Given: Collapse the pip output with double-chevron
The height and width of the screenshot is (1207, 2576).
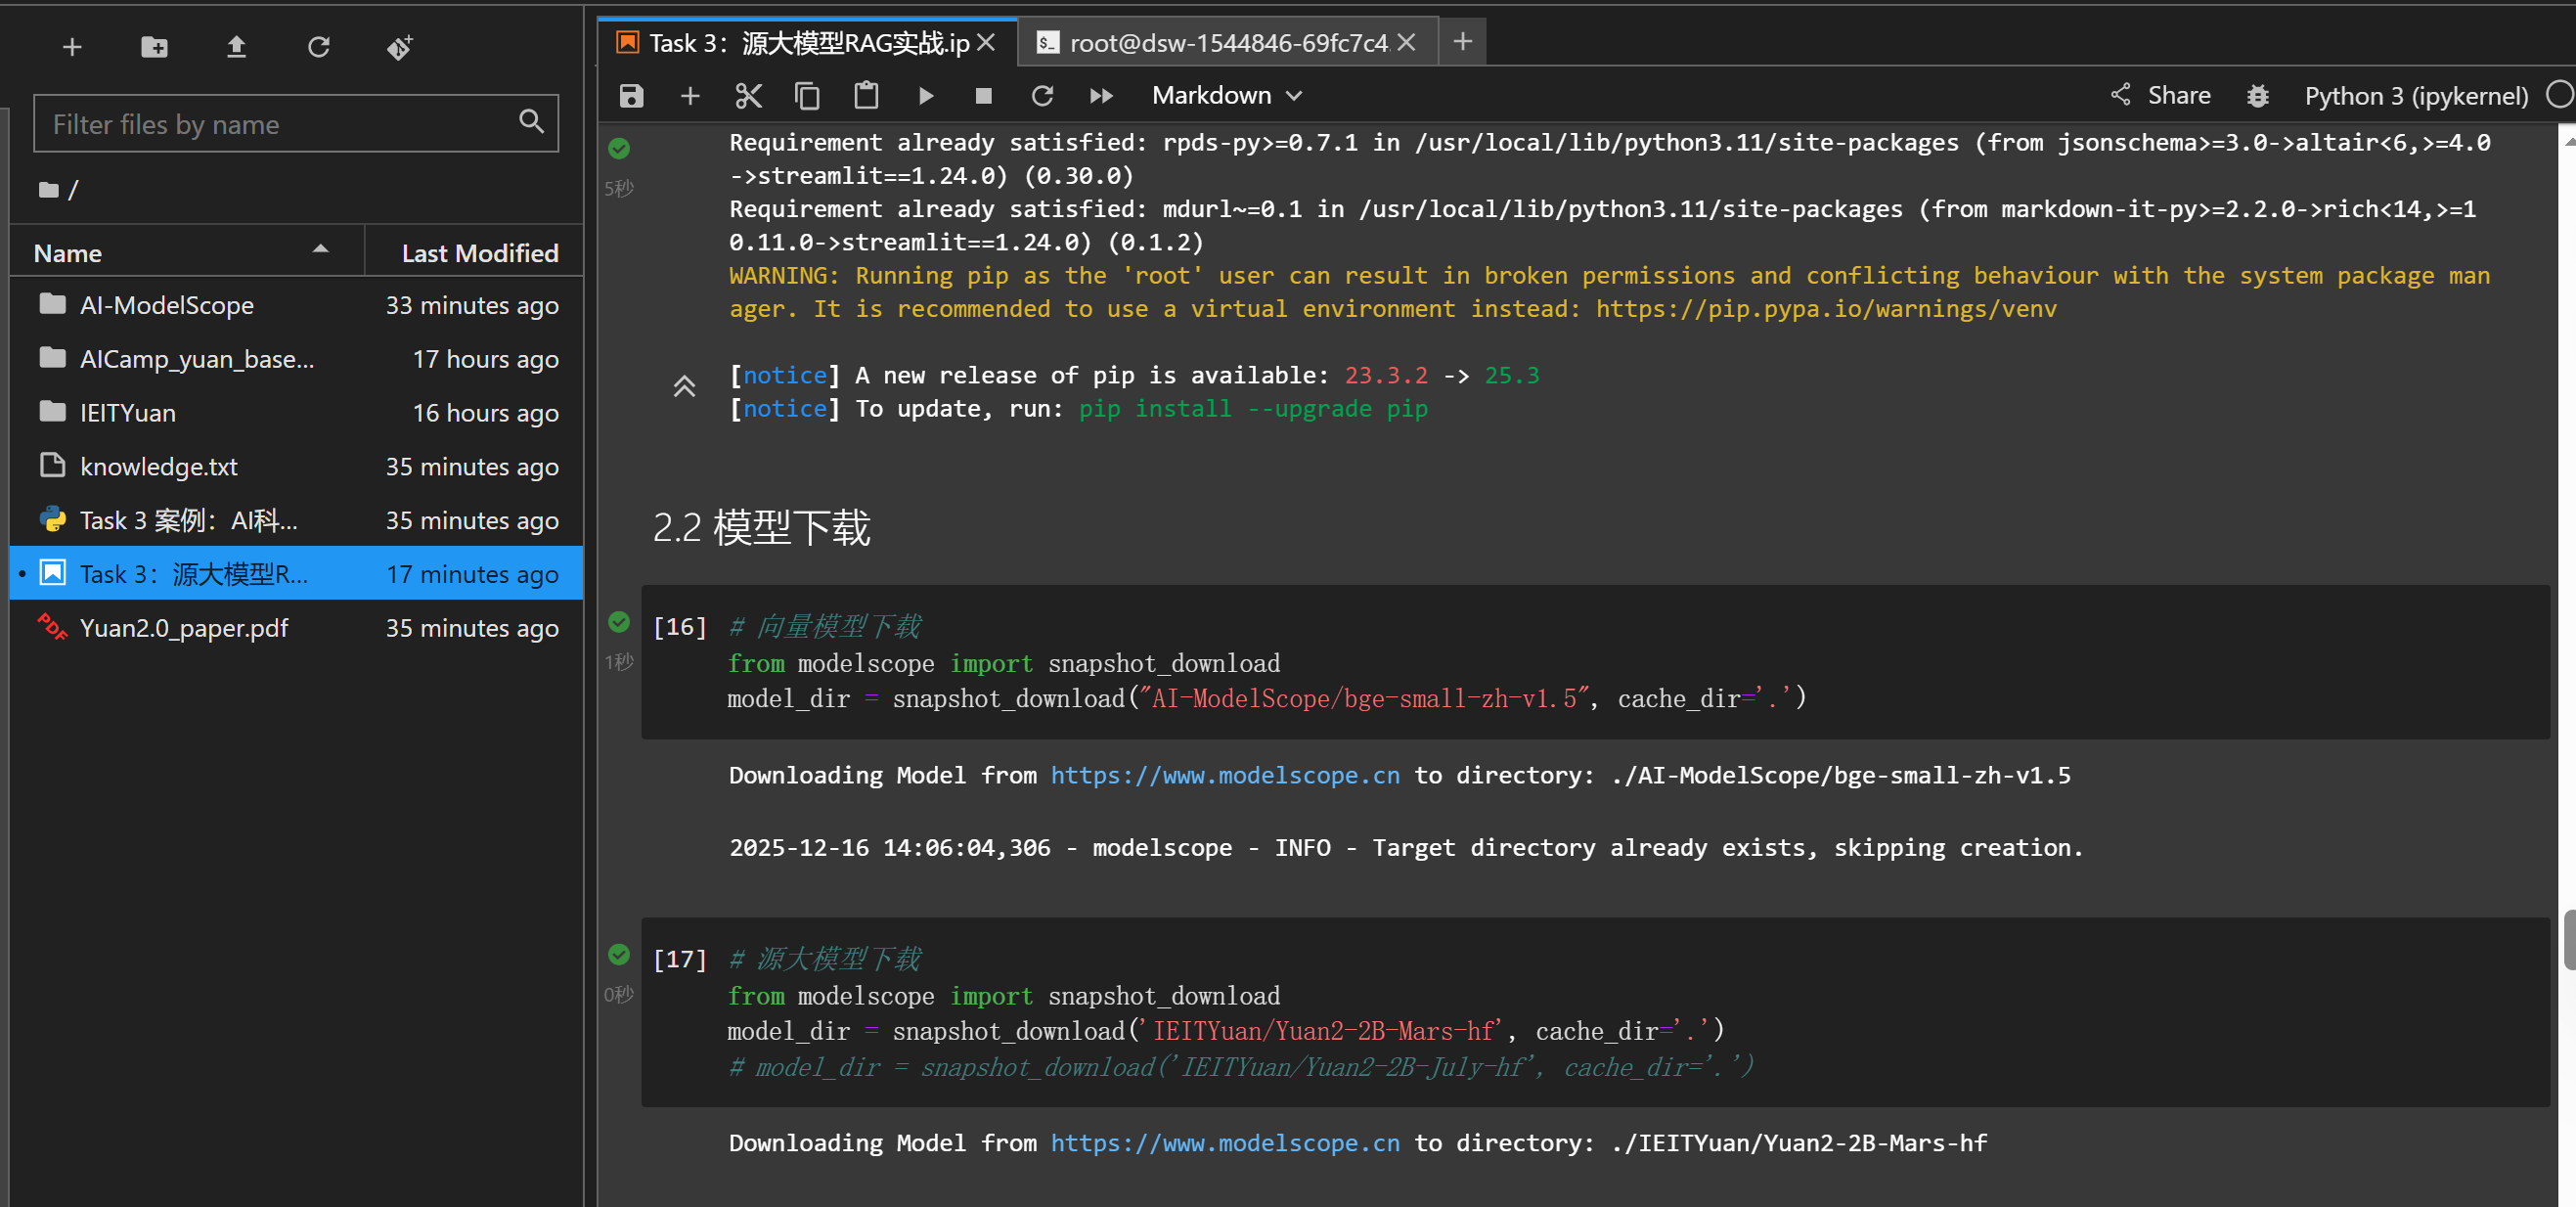Looking at the screenshot, I should tap(684, 386).
